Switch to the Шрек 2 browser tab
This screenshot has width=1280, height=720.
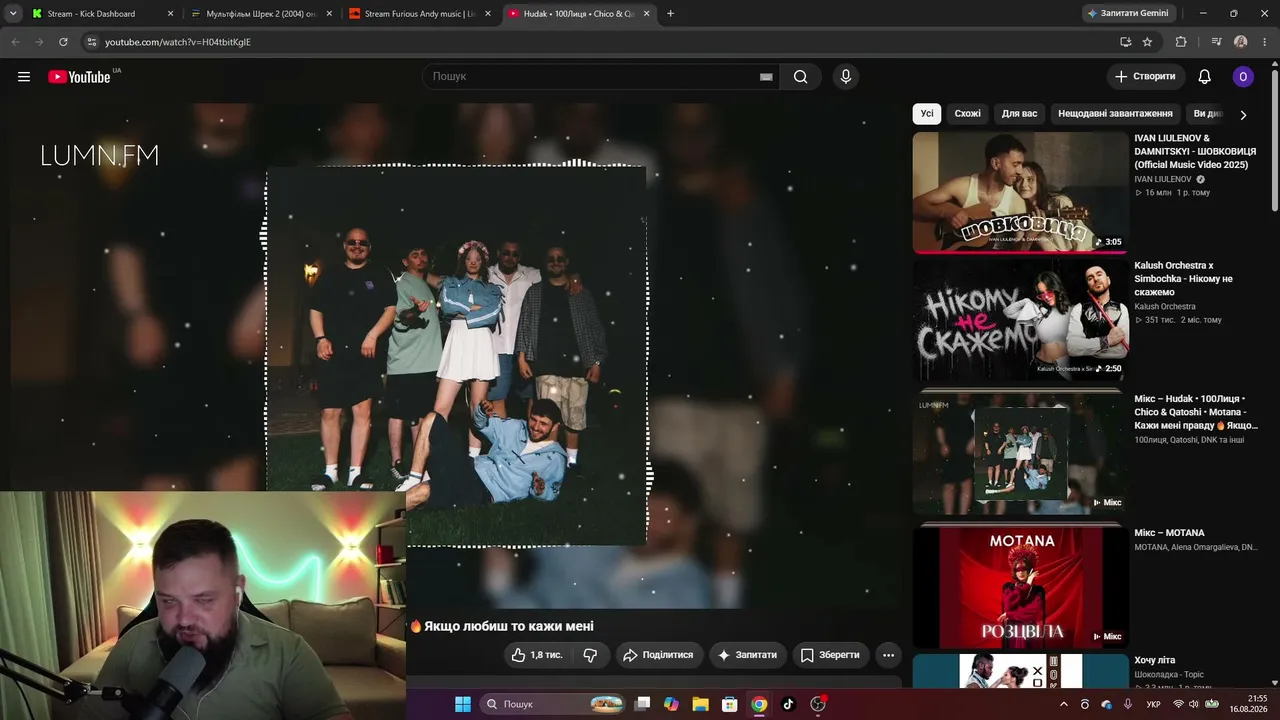coord(263,14)
